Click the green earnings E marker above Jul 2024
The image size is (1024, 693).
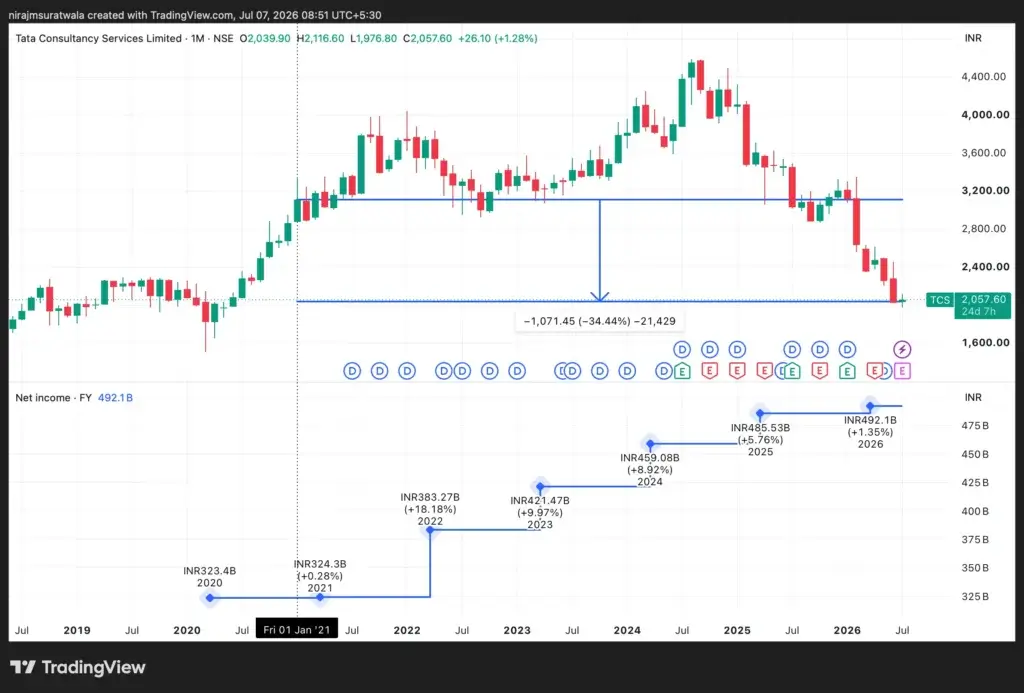(682, 371)
